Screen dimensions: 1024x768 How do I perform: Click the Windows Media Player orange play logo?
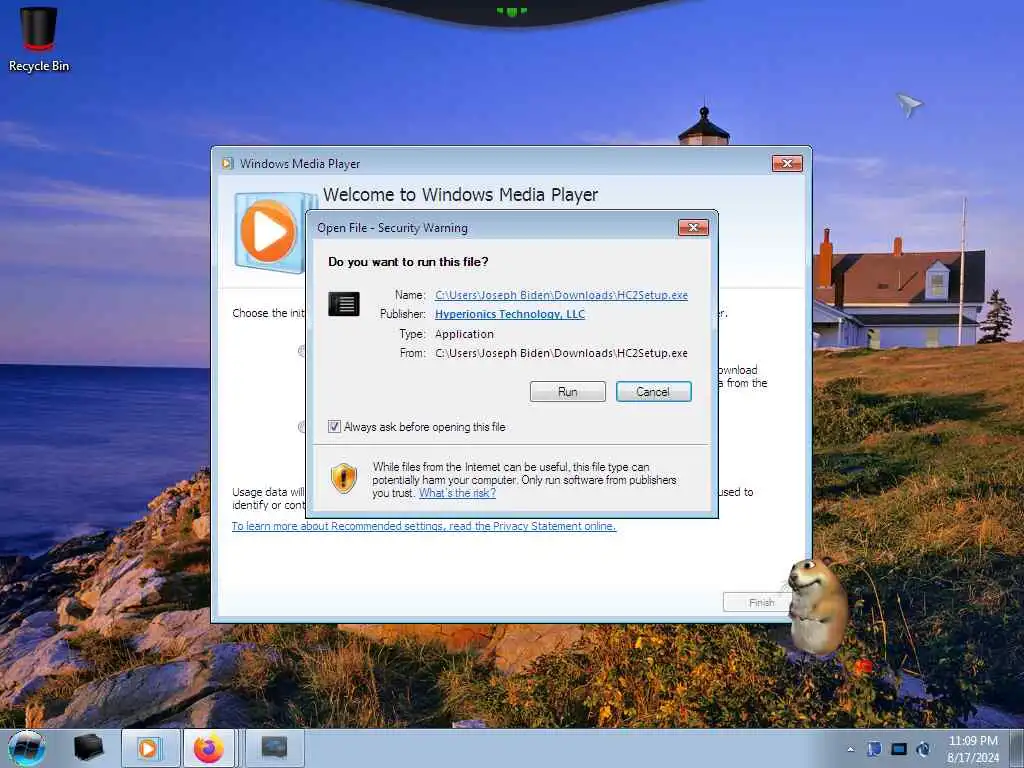(268, 231)
